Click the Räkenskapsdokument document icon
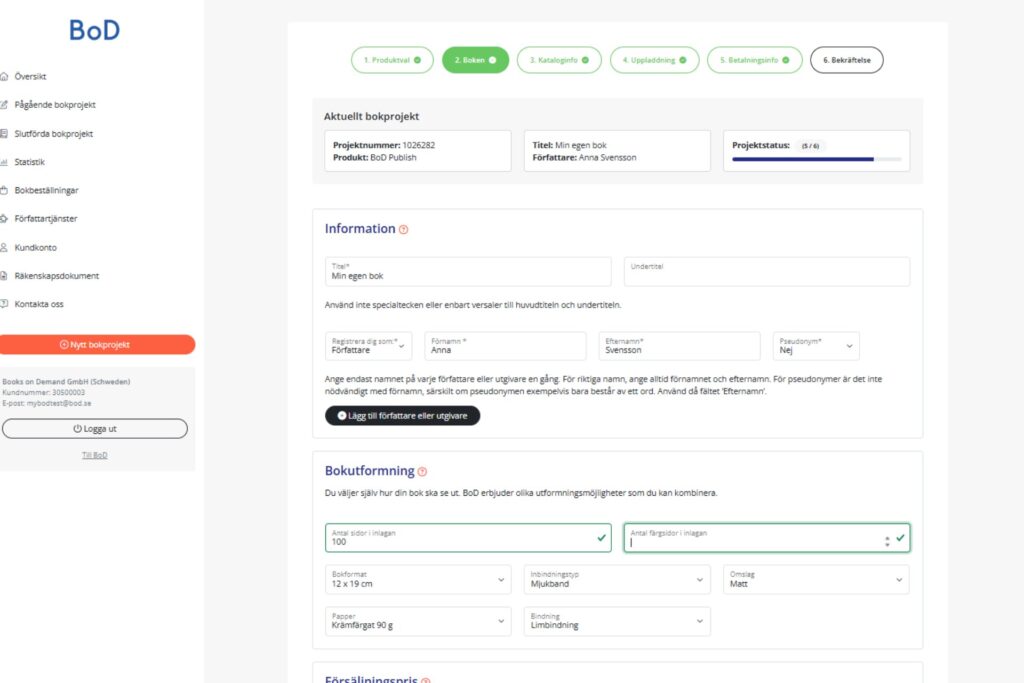Screen dimensions: 1024x683 (4, 276)
